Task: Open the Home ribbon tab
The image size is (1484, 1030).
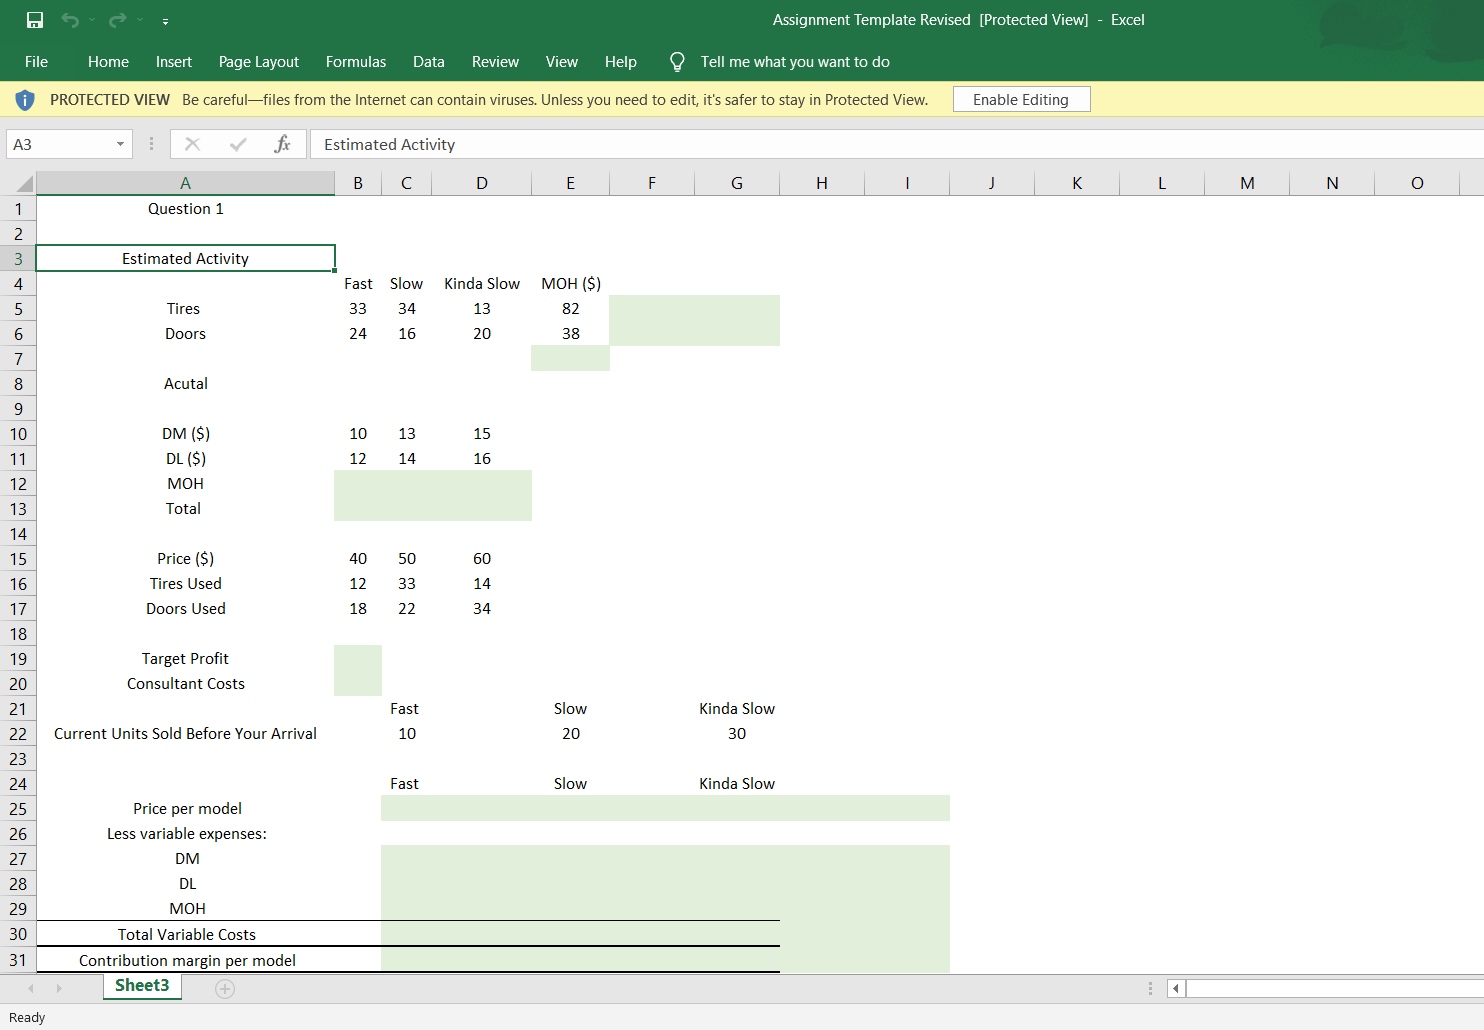Action: point(108,62)
